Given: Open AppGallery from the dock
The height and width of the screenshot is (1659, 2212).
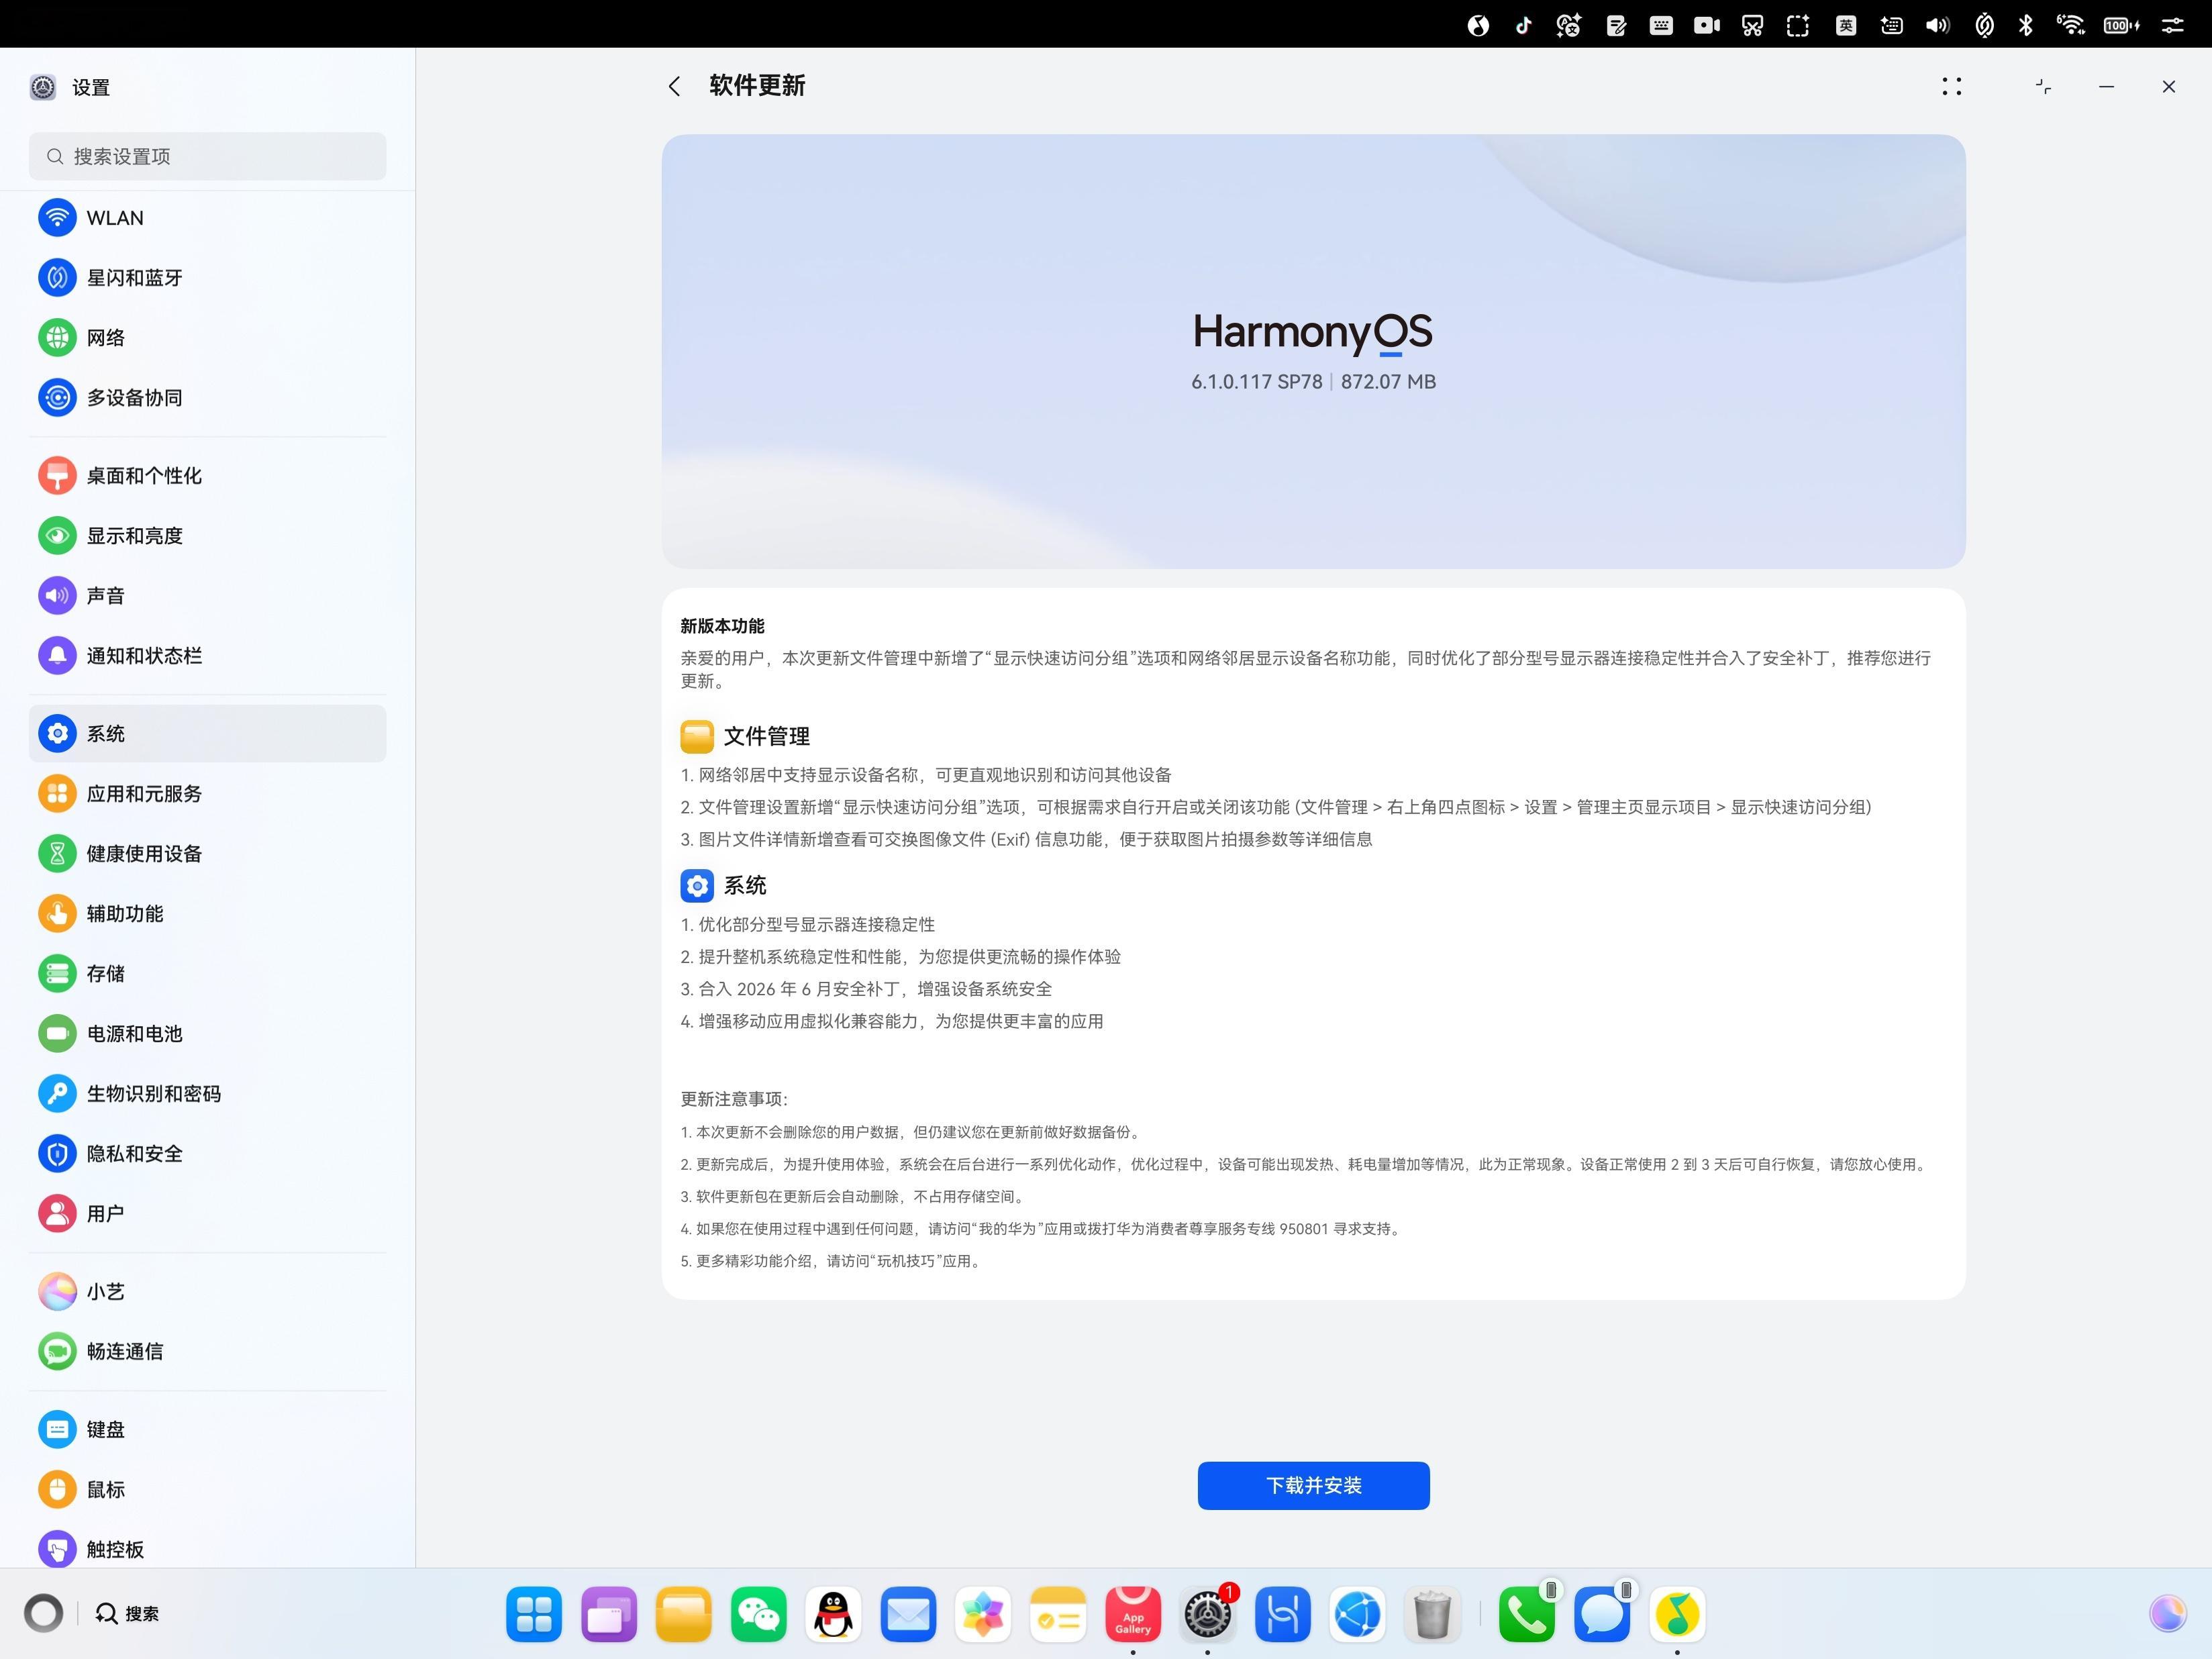Looking at the screenshot, I should coord(1133,1614).
